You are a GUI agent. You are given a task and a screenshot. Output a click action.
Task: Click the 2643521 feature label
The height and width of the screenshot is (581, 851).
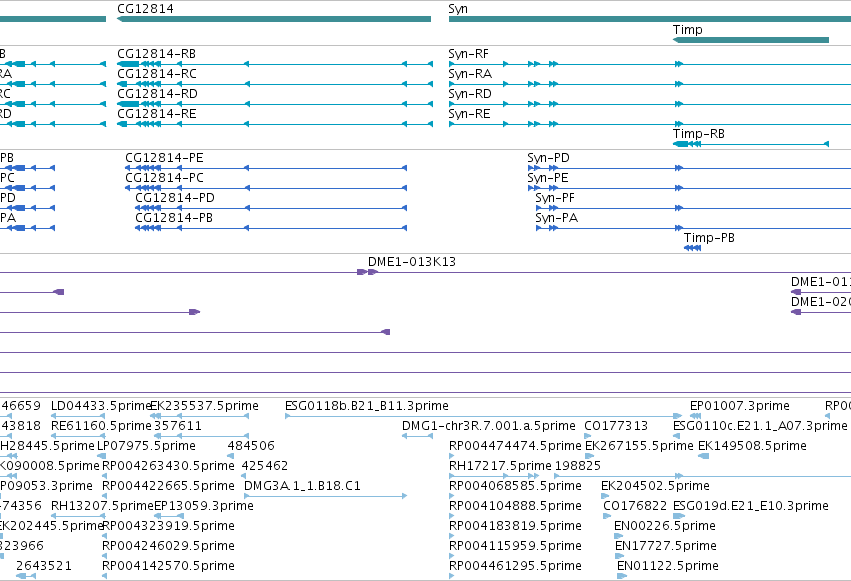(43, 566)
